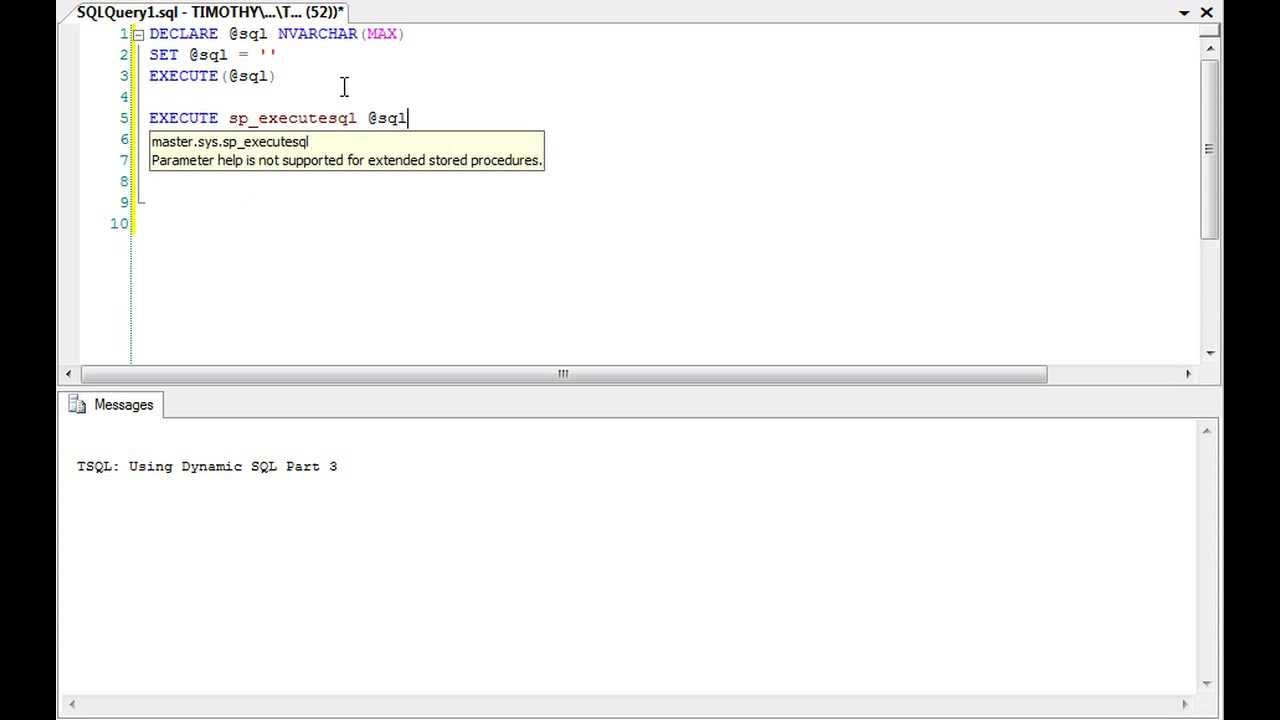Click the 'Parameter help is not supported' tooltip text

click(x=347, y=160)
